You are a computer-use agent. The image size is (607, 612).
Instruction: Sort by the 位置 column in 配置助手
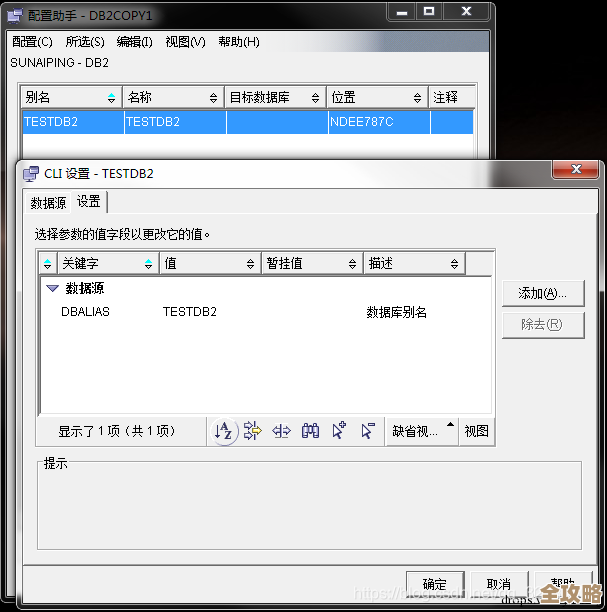coord(377,97)
